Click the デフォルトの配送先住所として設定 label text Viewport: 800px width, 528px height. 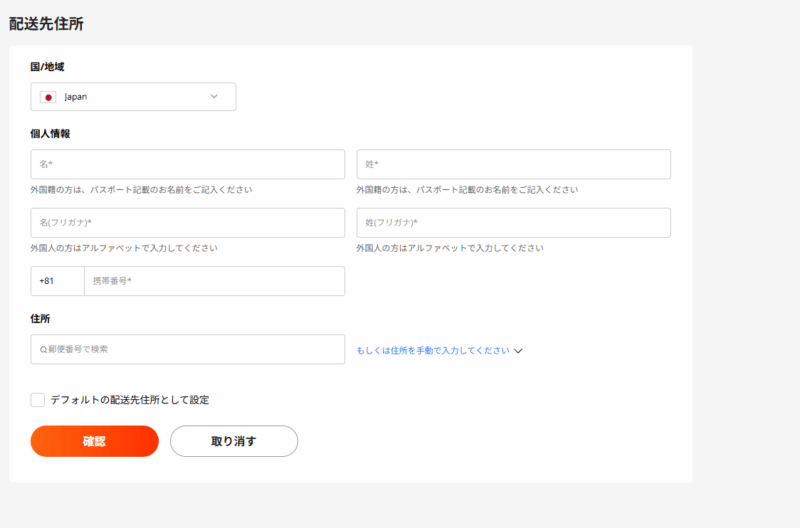[x=129, y=400]
